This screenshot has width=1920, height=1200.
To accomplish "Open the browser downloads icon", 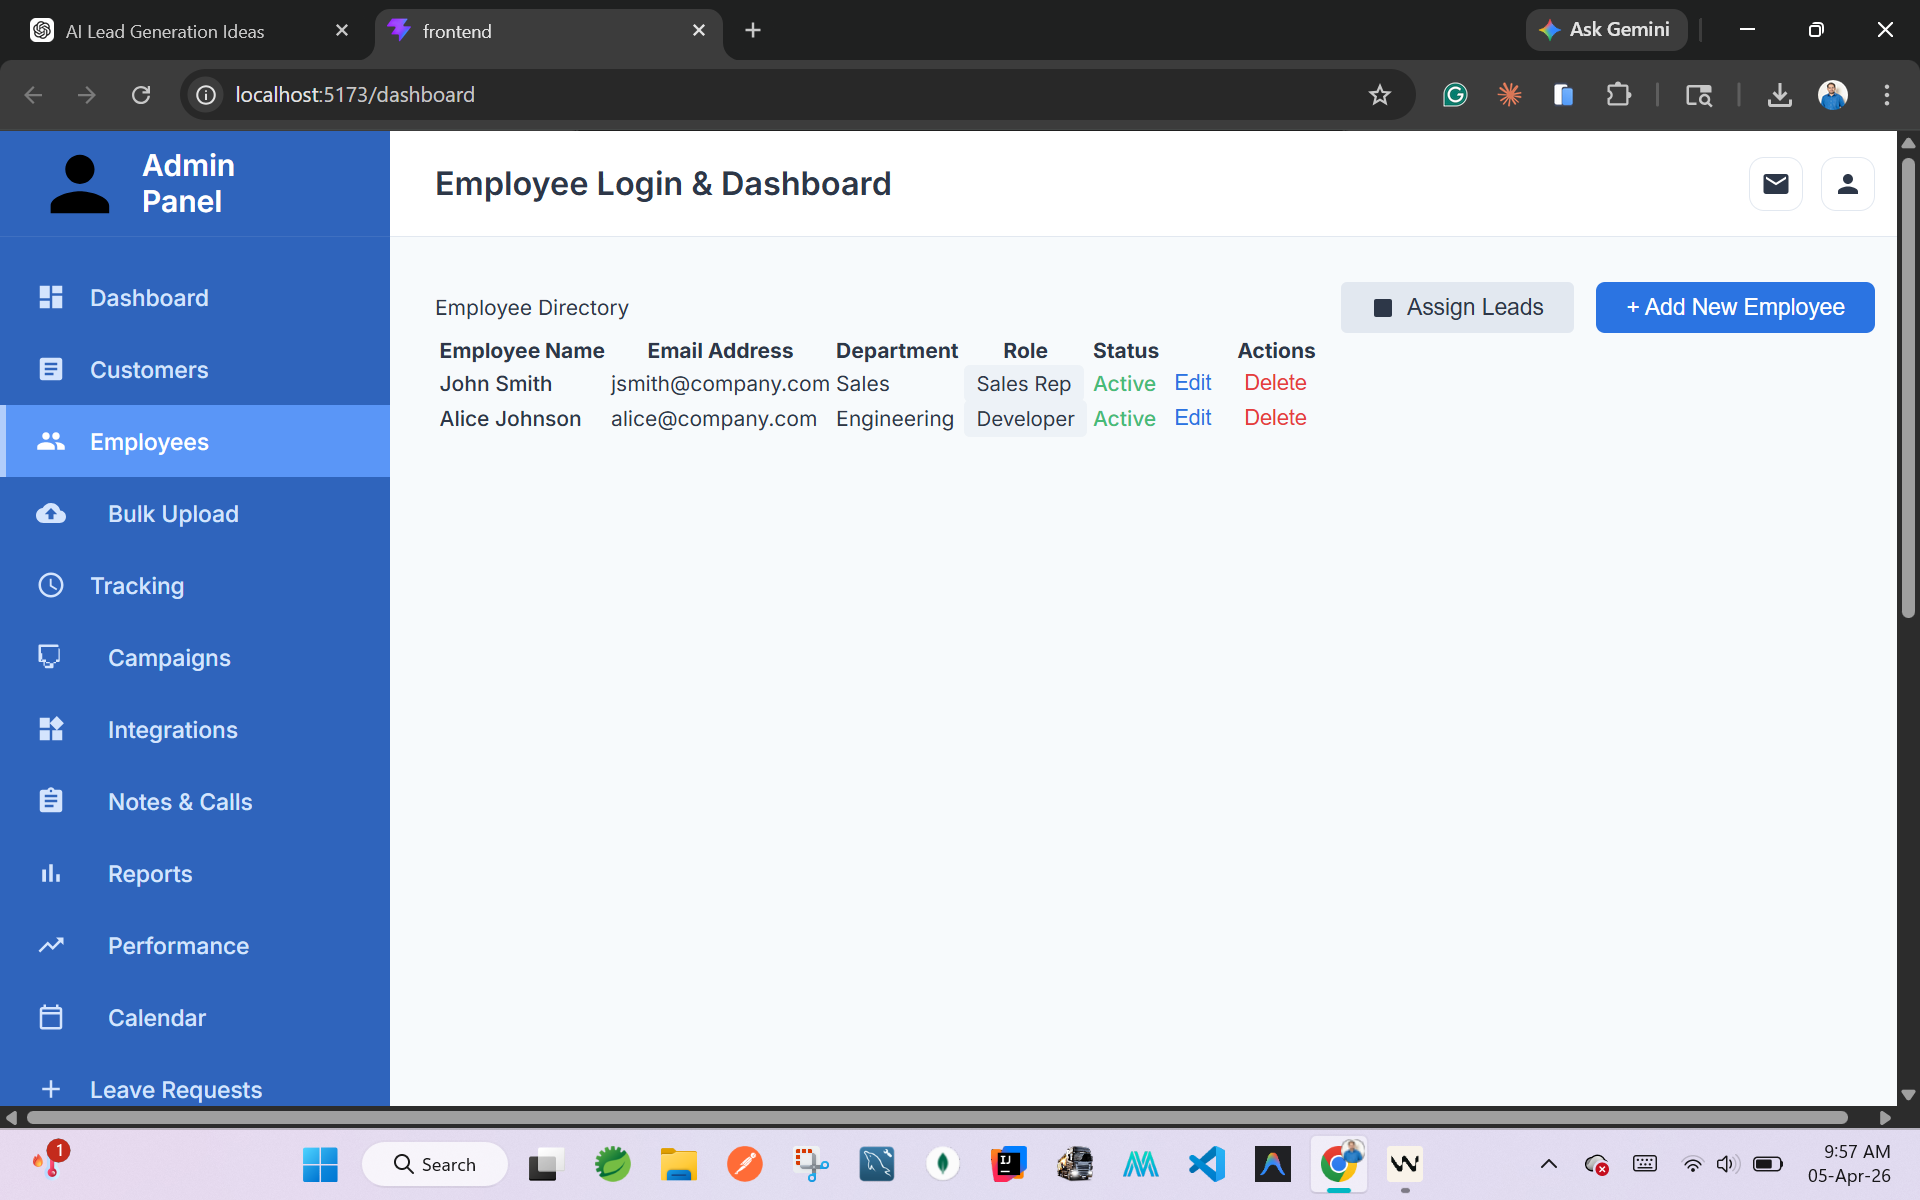I will pyautogui.click(x=1779, y=95).
